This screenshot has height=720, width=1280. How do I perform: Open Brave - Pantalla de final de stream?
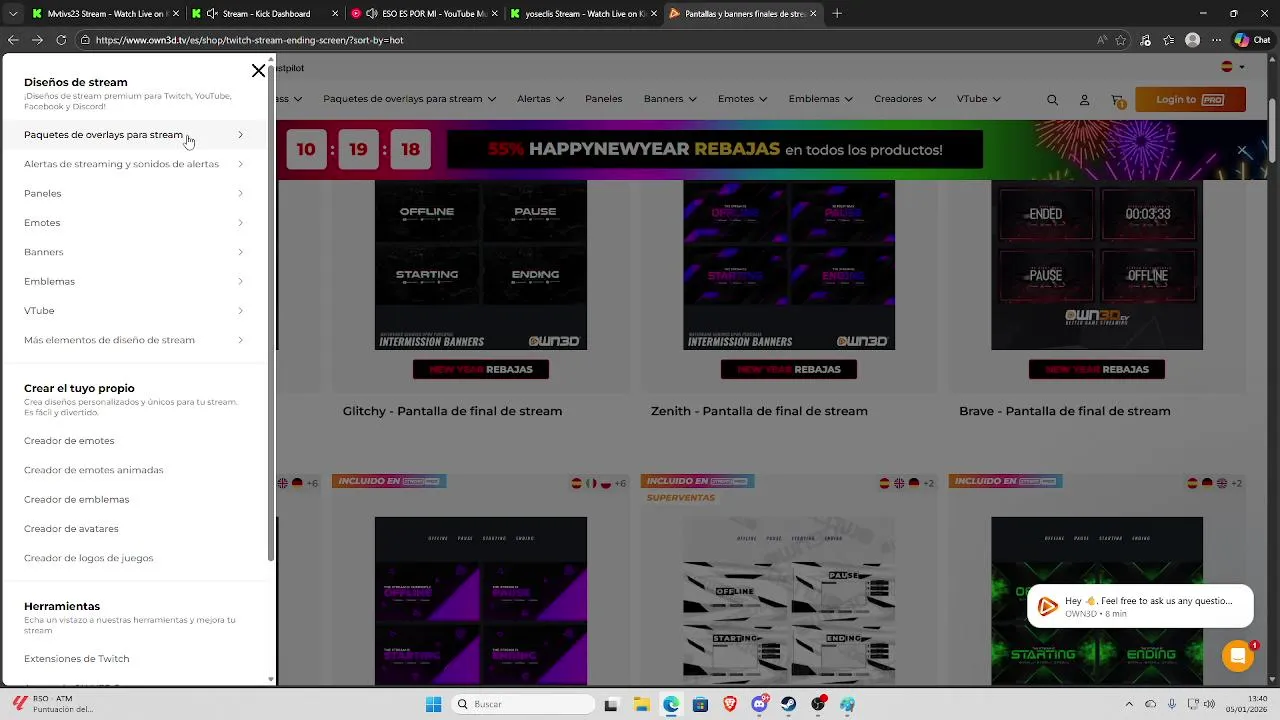click(x=1064, y=411)
